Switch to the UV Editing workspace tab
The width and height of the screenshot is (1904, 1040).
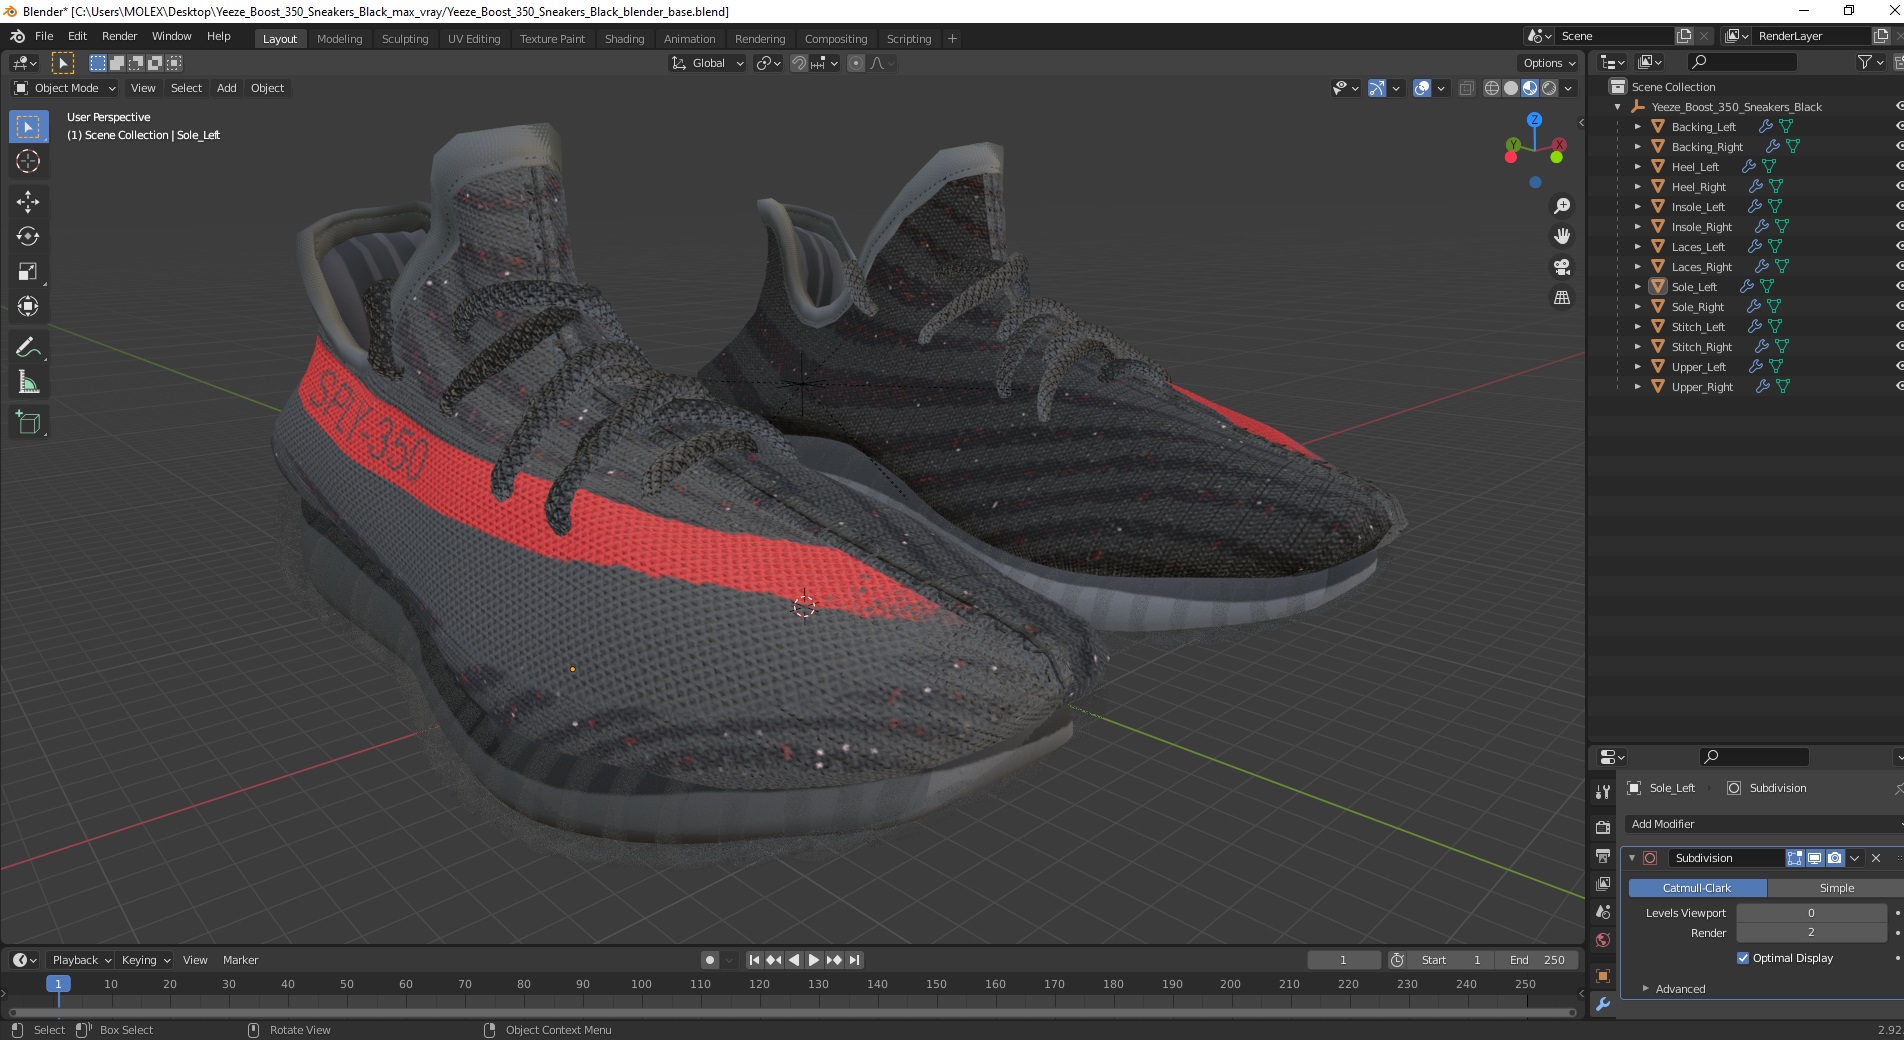474,39
